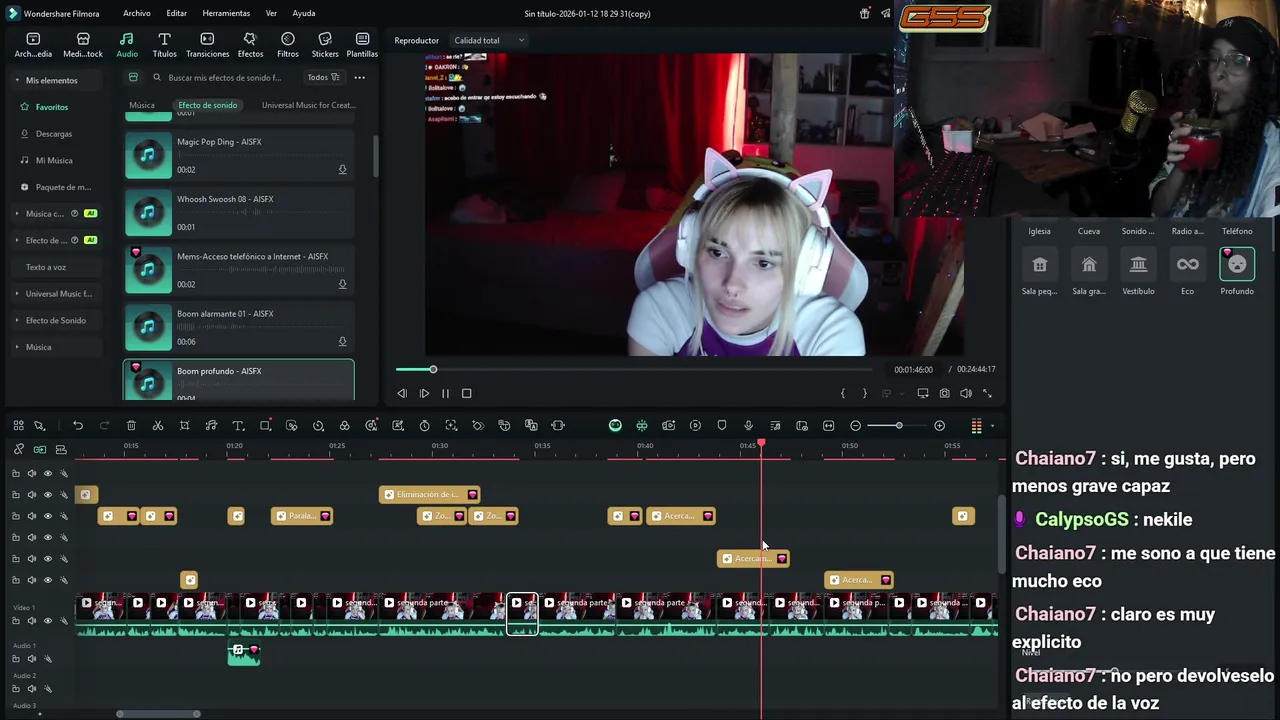This screenshot has height=720, width=1280.
Task: Click the timeline zoom slider handle
Action: tap(899, 426)
